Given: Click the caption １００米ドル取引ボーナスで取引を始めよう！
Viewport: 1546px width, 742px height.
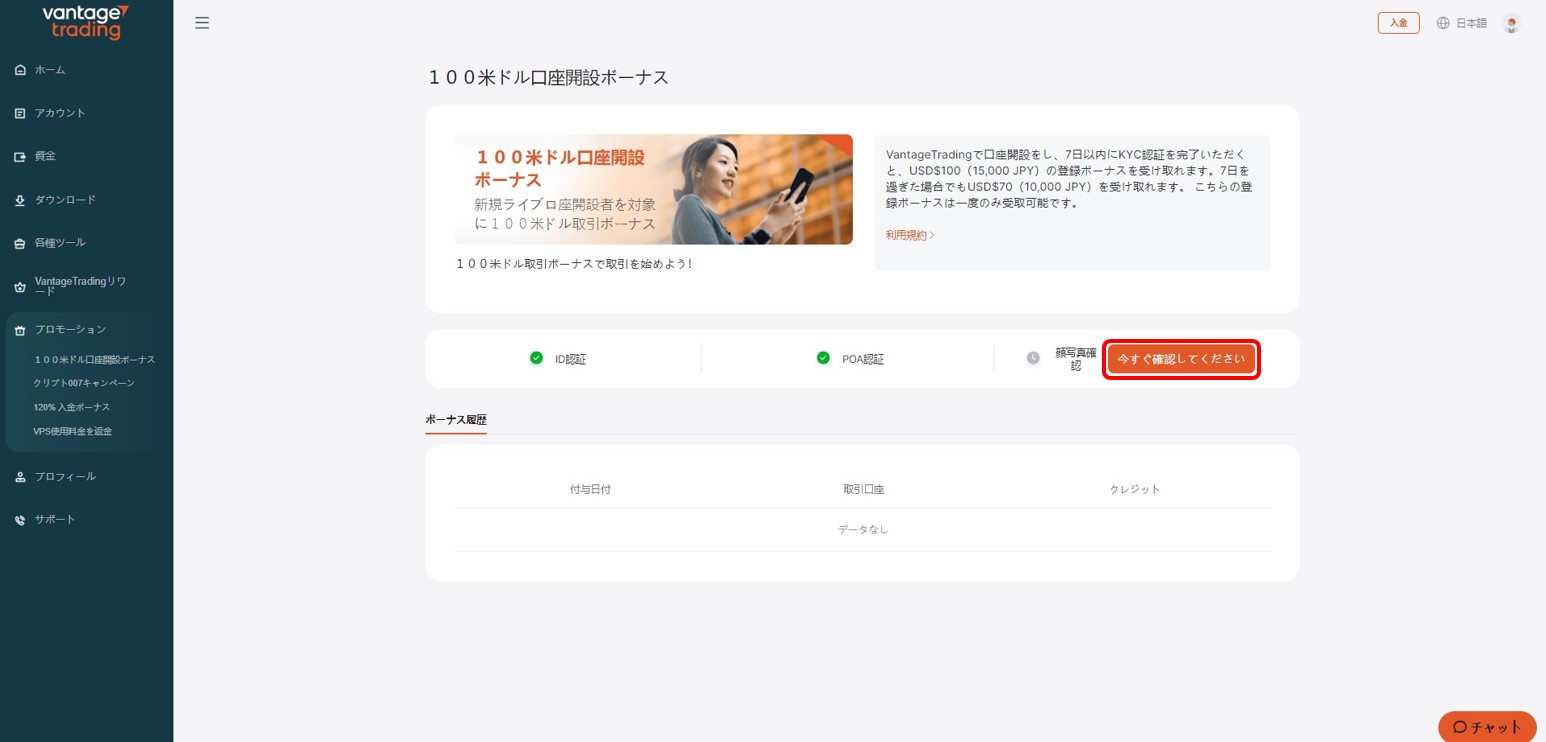Looking at the screenshot, I should 574,264.
